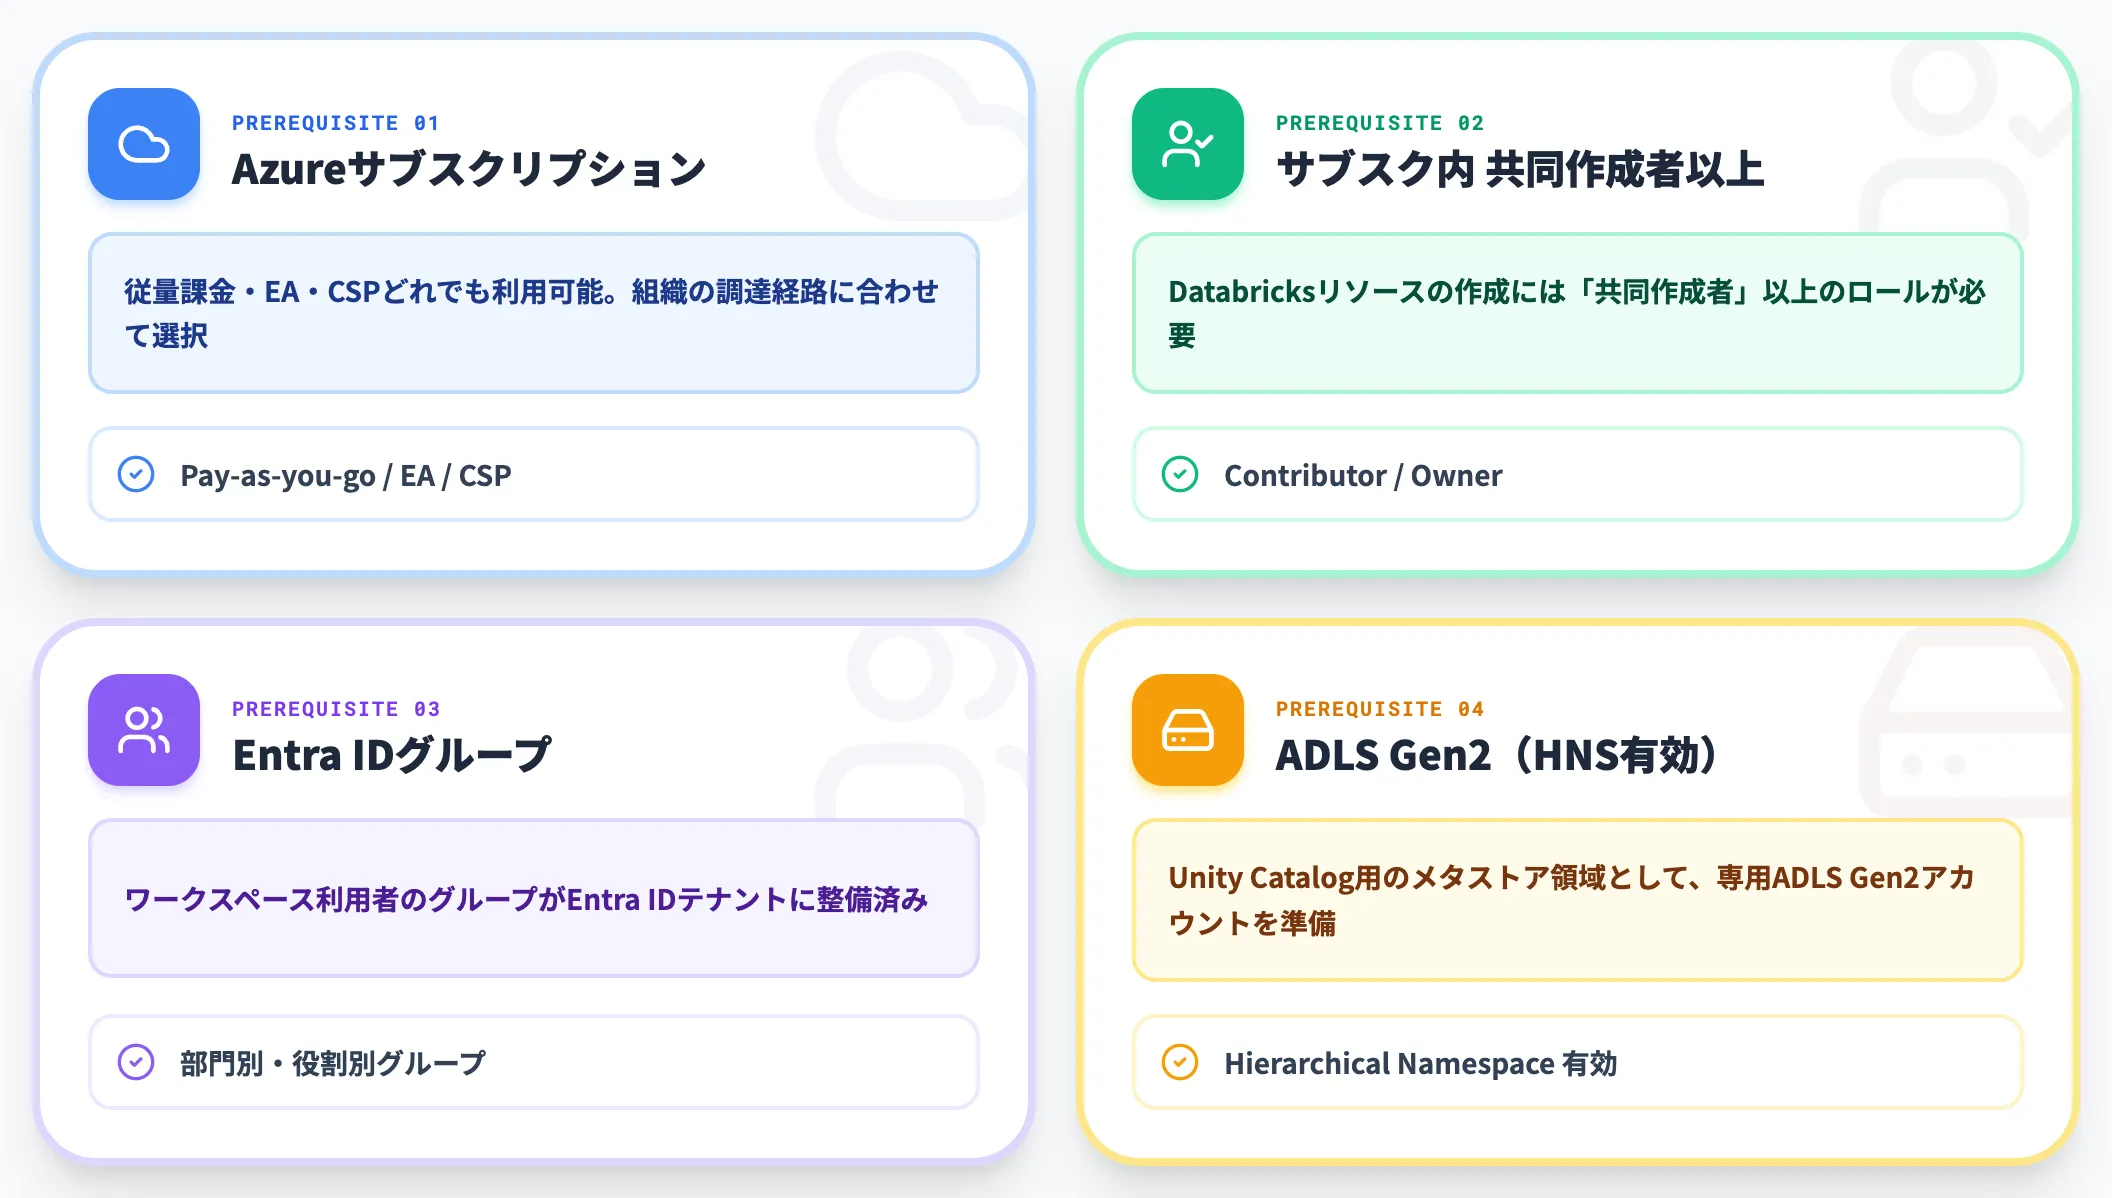This screenshot has height=1198, width=2112.
Task: Select the PREREQUISITE 02 label
Action: coord(1379,123)
